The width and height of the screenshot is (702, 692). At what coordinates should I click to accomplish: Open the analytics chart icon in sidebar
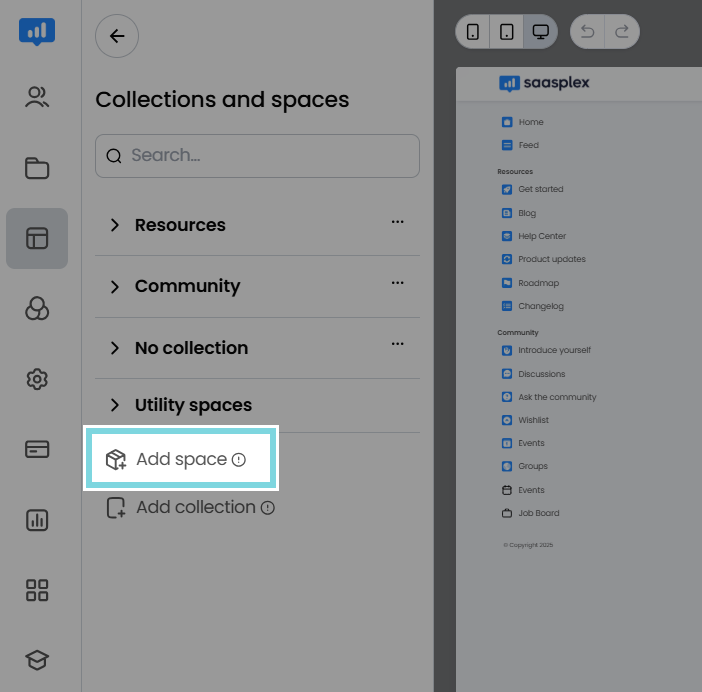[x=37, y=520]
